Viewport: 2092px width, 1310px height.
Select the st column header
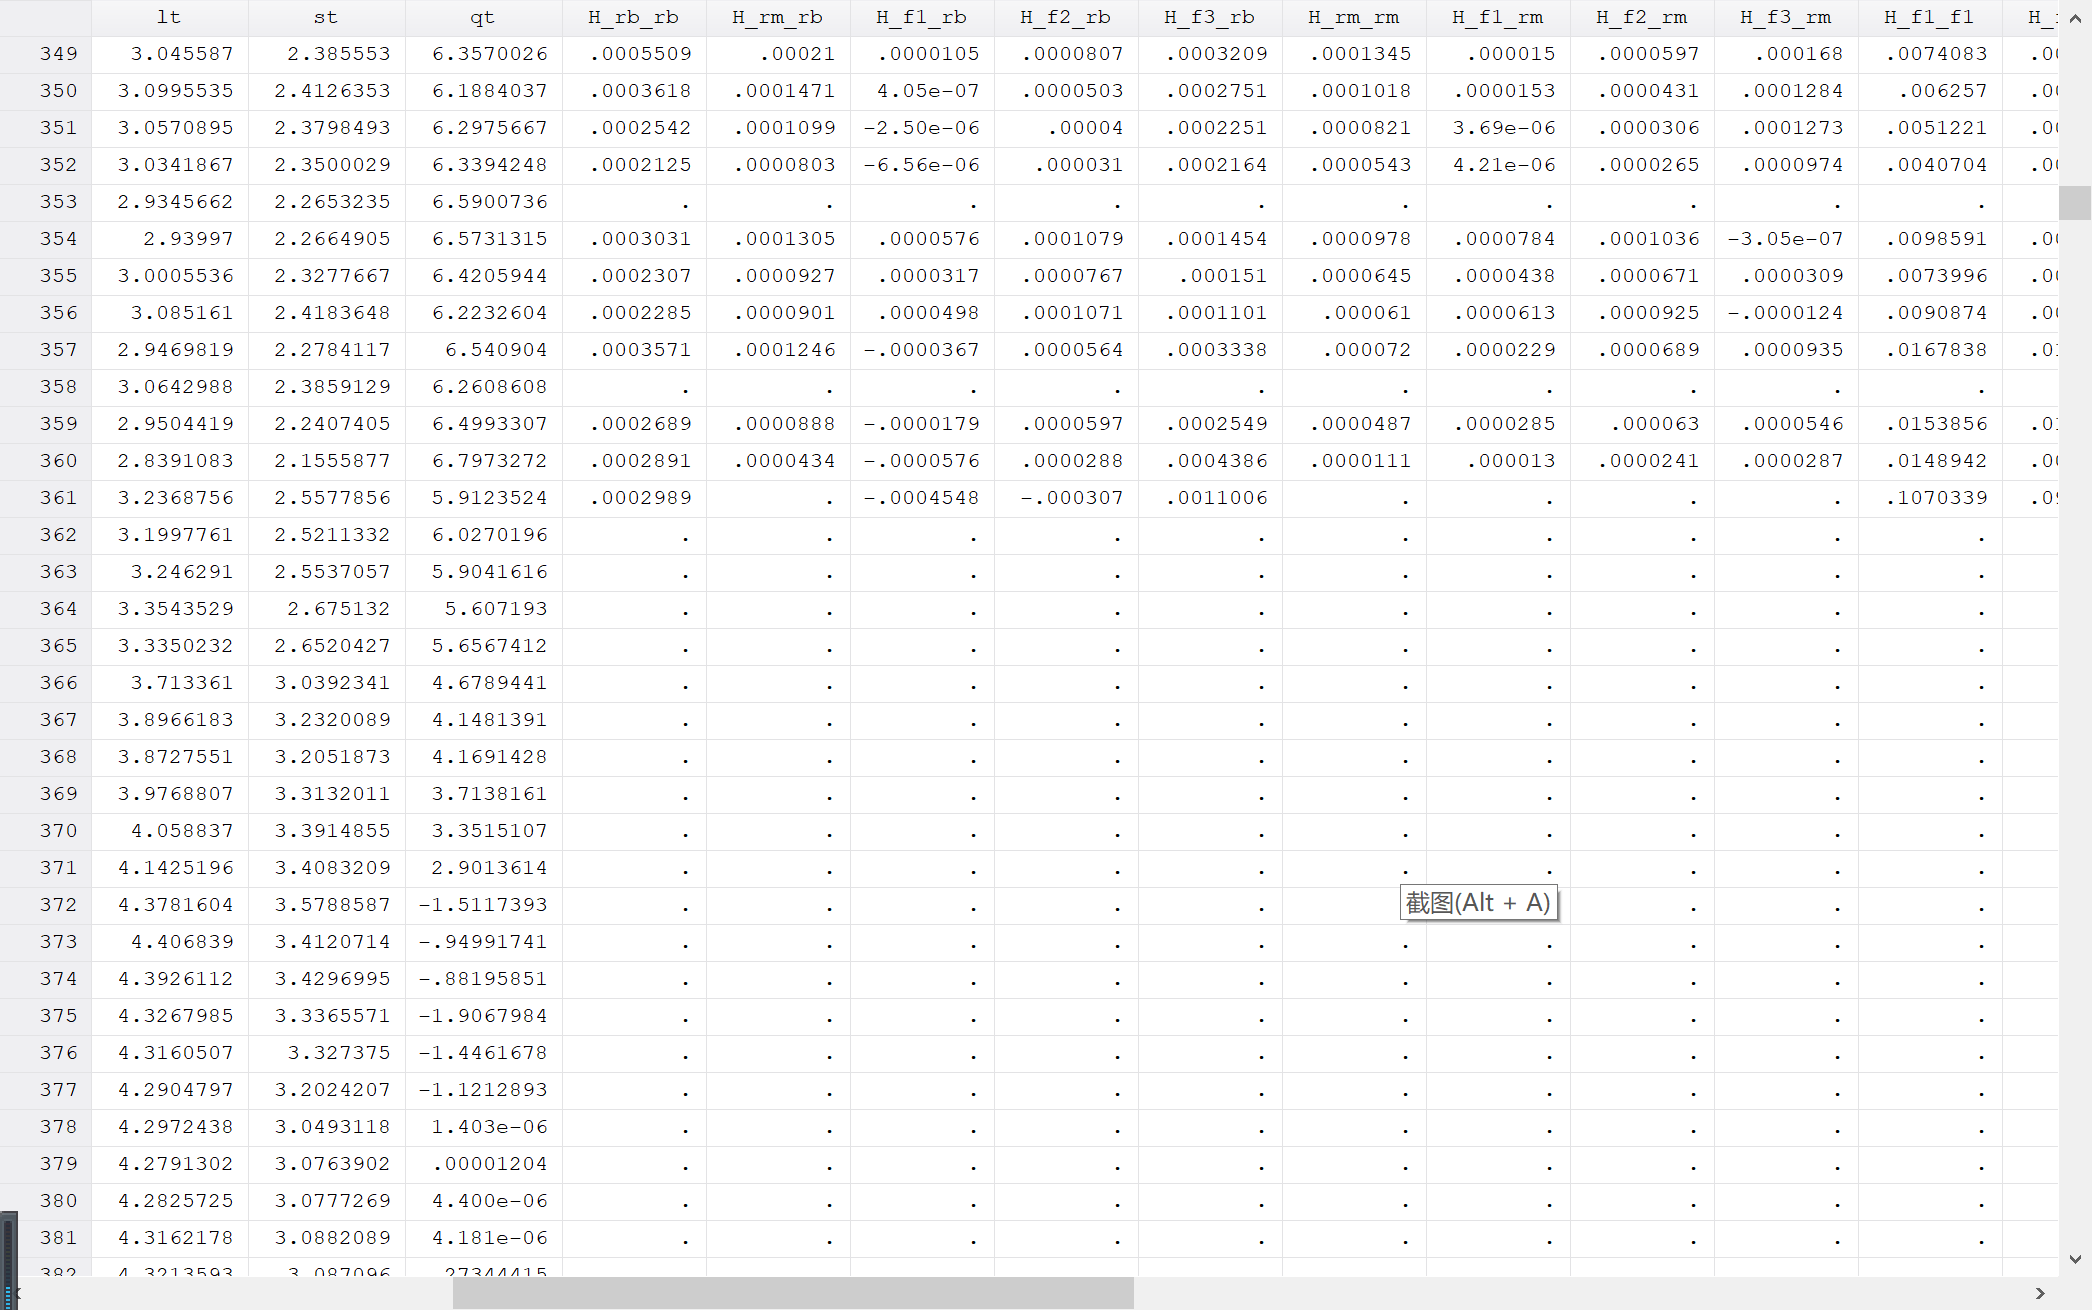click(x=326, y=17)
